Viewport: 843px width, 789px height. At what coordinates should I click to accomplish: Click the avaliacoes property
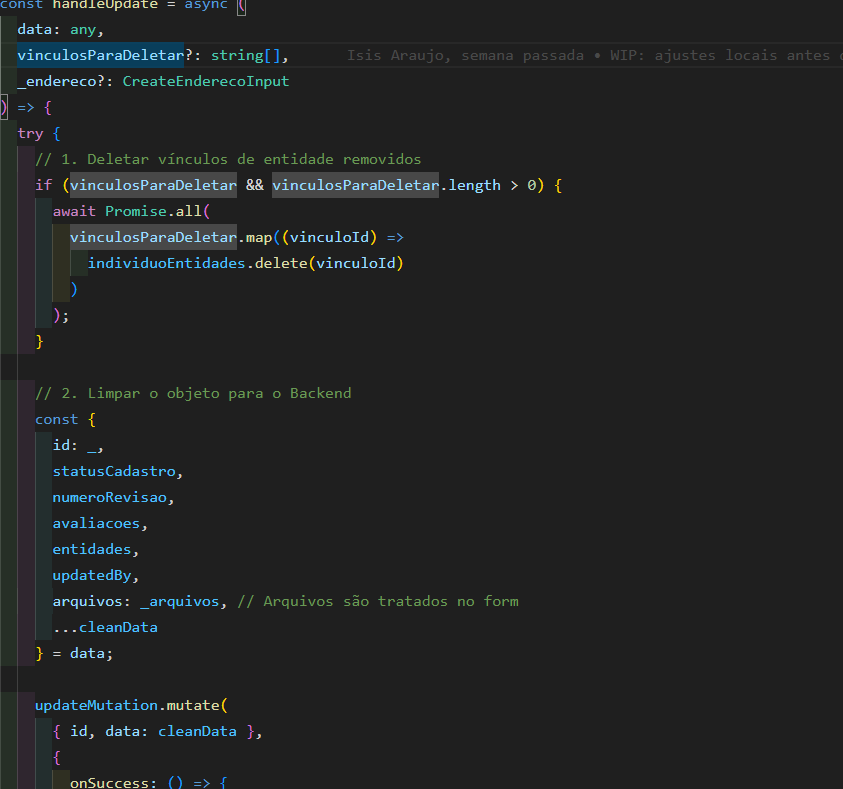[x=99, y=523]
